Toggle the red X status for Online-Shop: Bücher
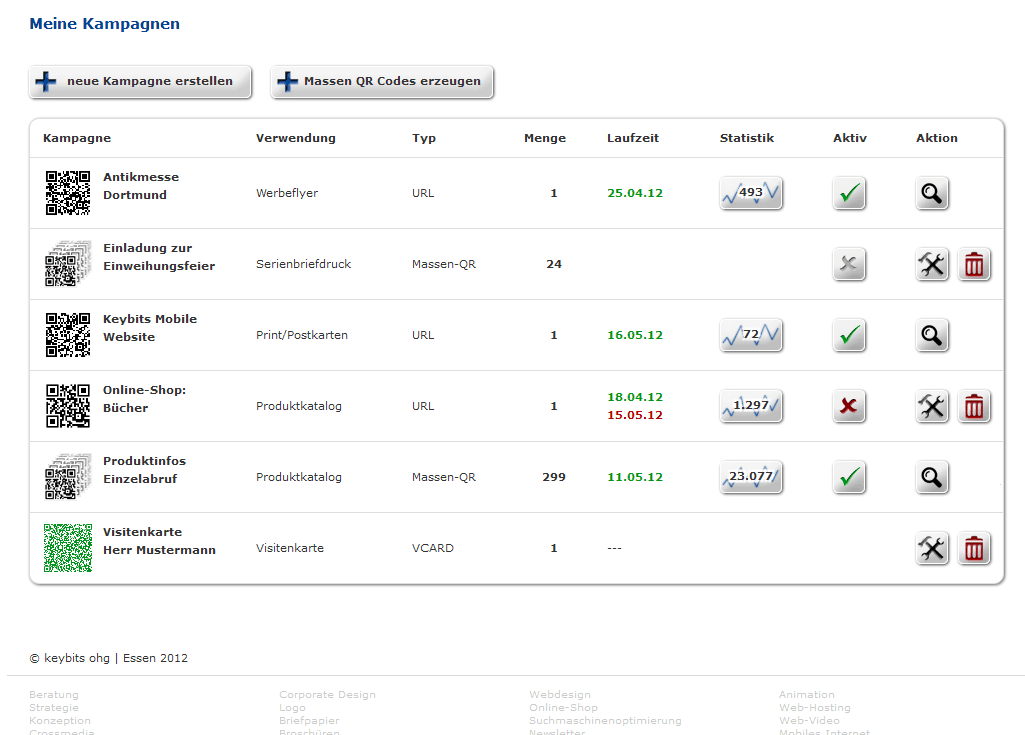 (850, 407)
